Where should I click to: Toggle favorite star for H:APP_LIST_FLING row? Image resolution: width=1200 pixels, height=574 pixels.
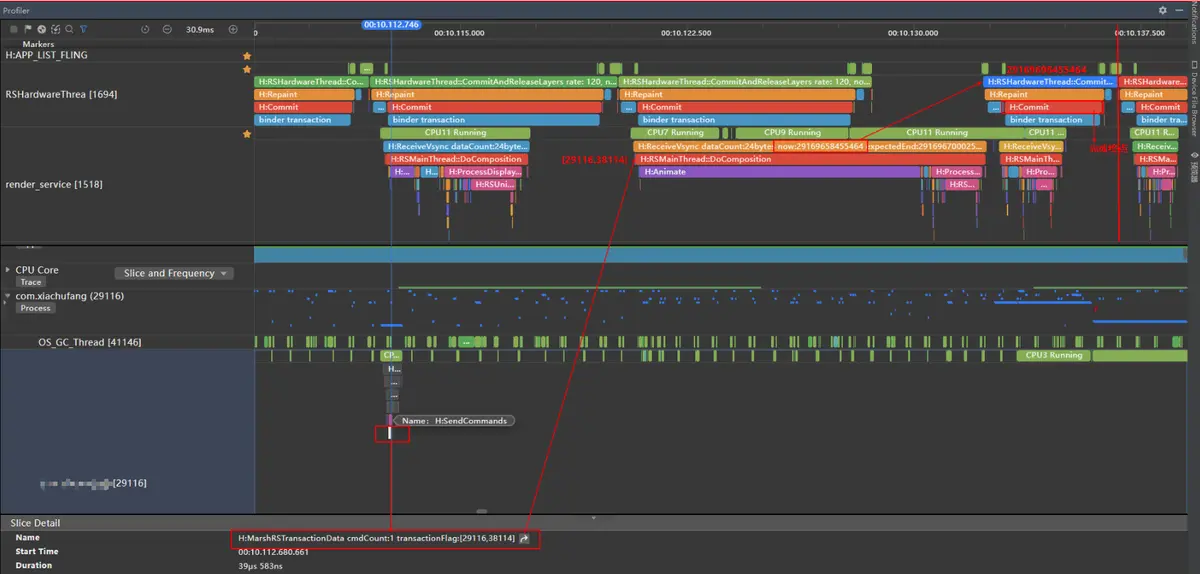tap(246, 57)
